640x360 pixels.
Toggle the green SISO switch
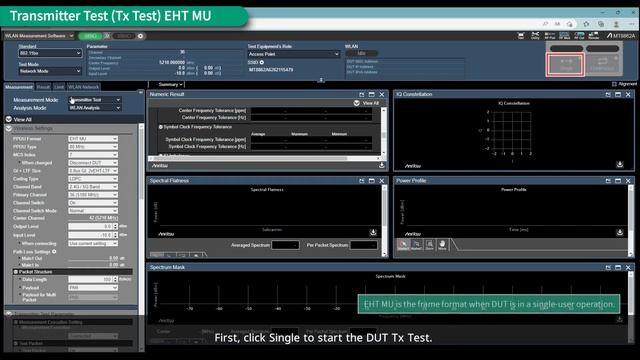pos(90,36)
